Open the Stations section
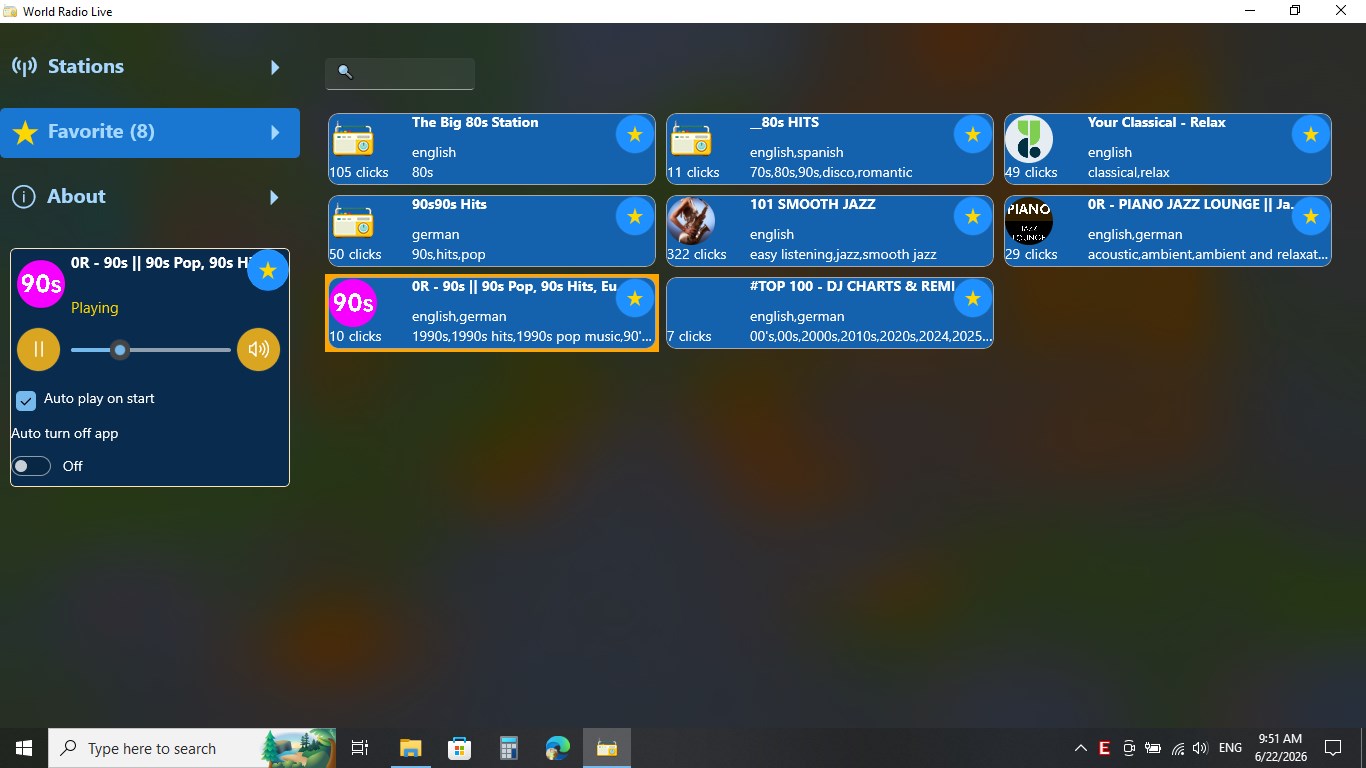This screenshot has width=1366, height=768. coord(150,67)
